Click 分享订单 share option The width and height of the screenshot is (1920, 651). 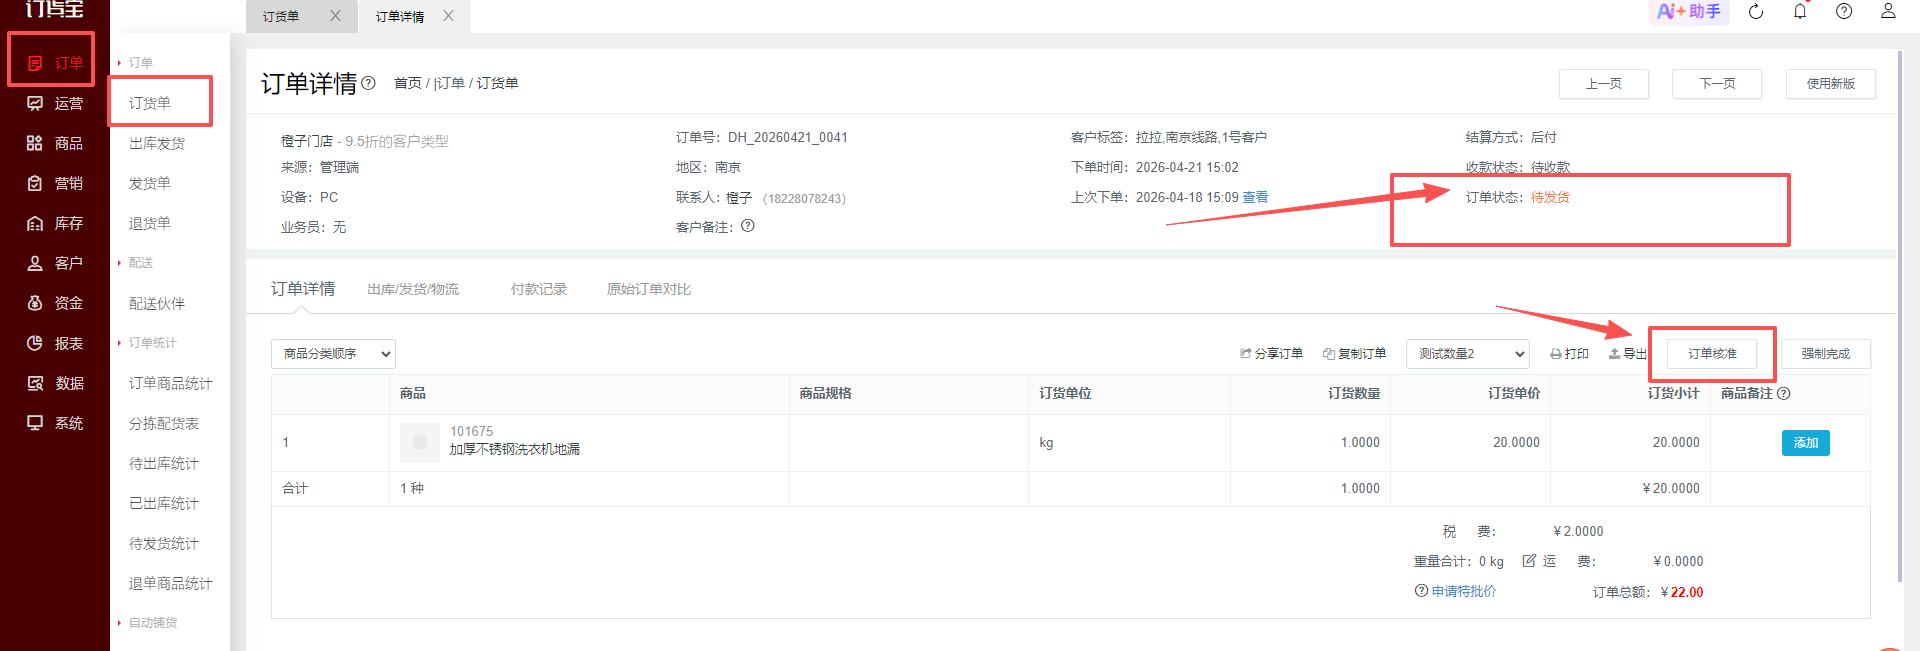point(1271,354)
